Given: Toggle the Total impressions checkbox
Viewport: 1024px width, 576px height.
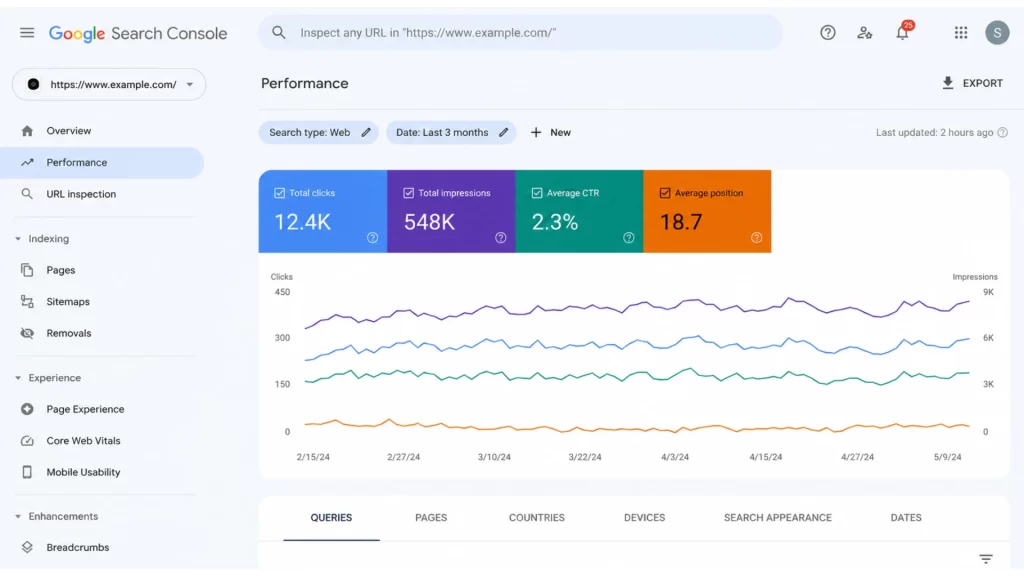Looking at the screenshot, I should pos(408,193).
